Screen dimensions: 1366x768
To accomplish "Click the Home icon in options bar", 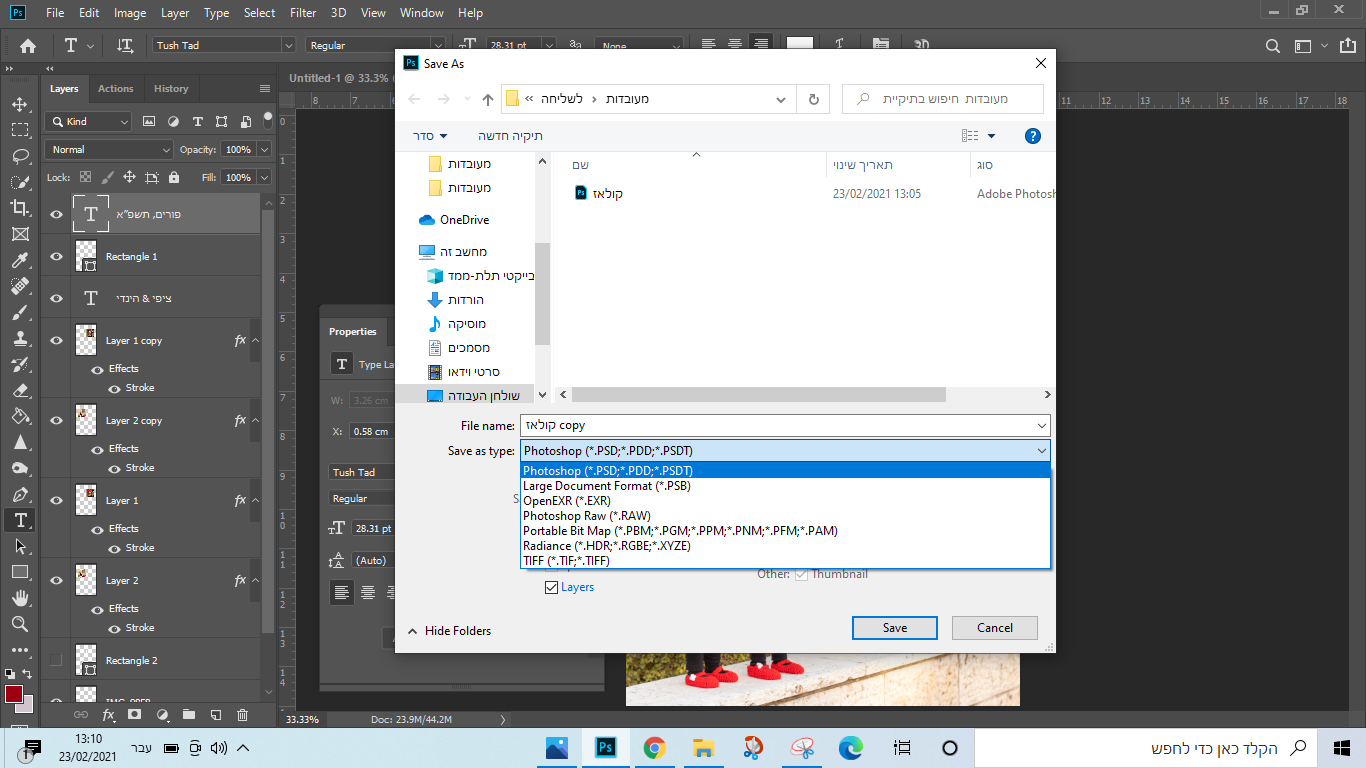I will [x=28, y=45].
